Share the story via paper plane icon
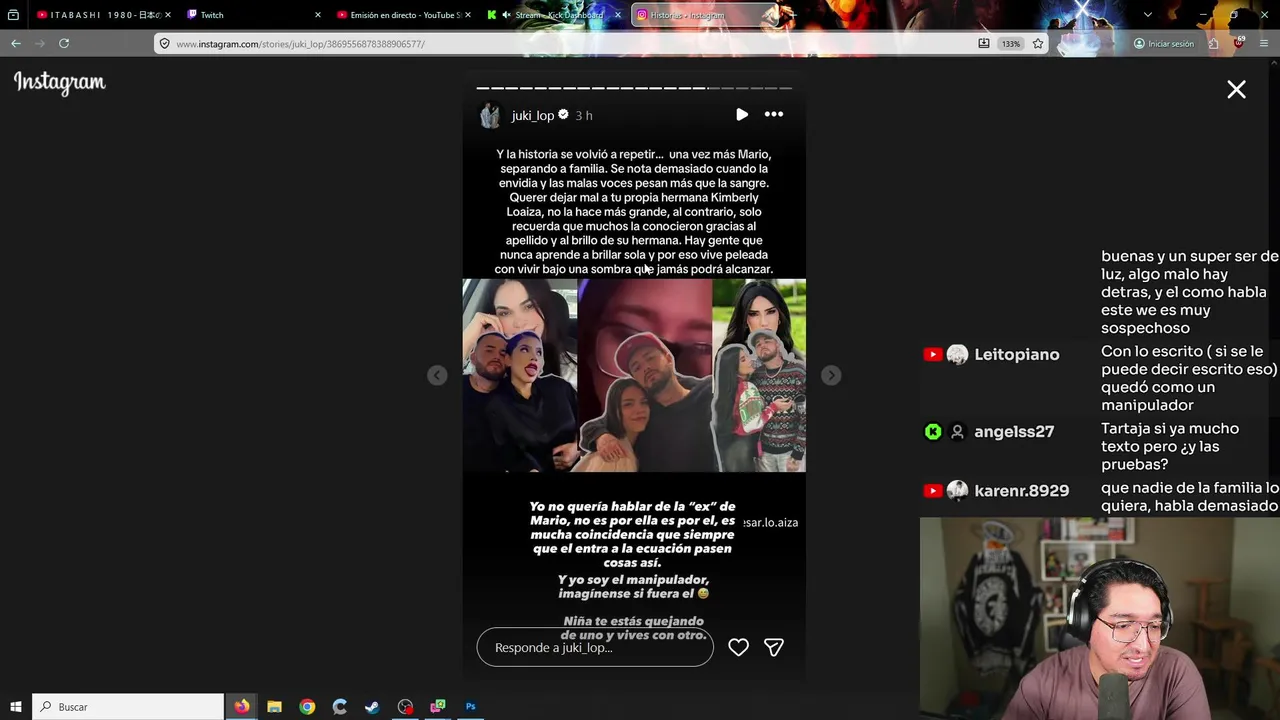 pos(773,647)
